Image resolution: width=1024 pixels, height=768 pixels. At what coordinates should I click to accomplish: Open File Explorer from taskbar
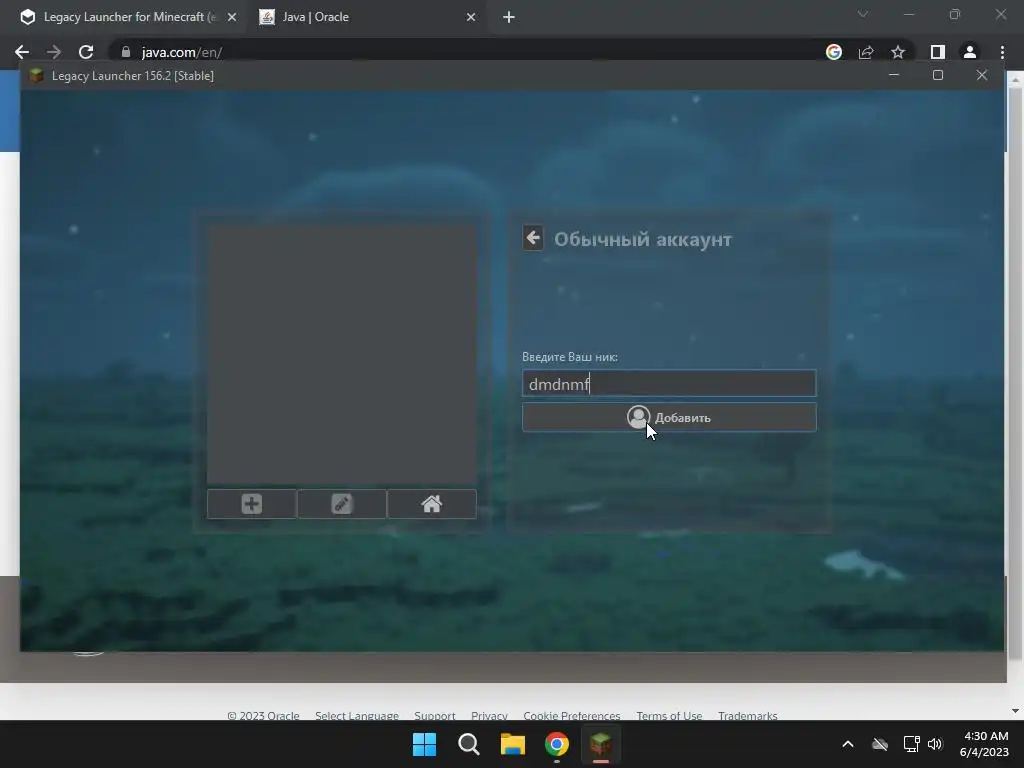513,744
